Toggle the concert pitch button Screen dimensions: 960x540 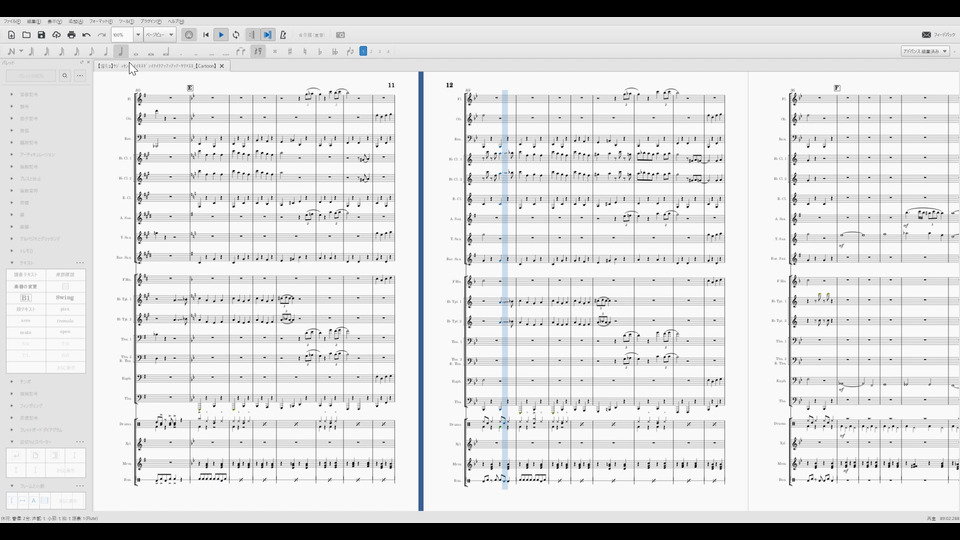pos(312,35)
